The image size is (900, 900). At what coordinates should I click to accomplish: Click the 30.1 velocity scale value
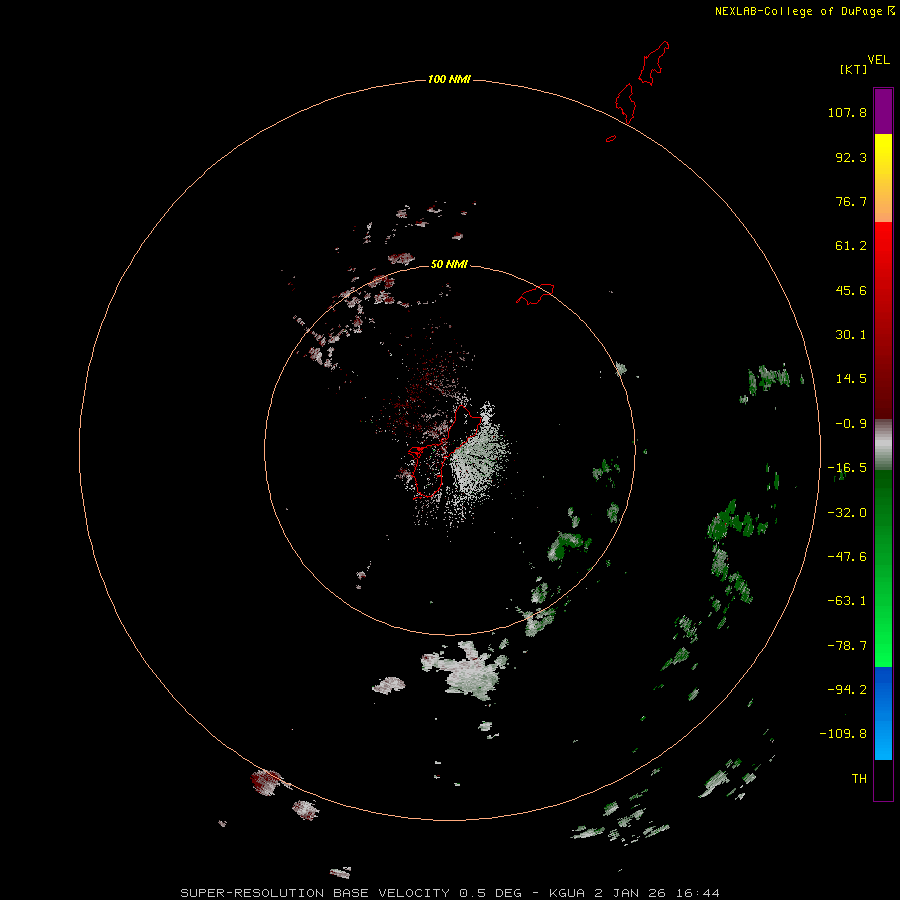pos(851,335)
